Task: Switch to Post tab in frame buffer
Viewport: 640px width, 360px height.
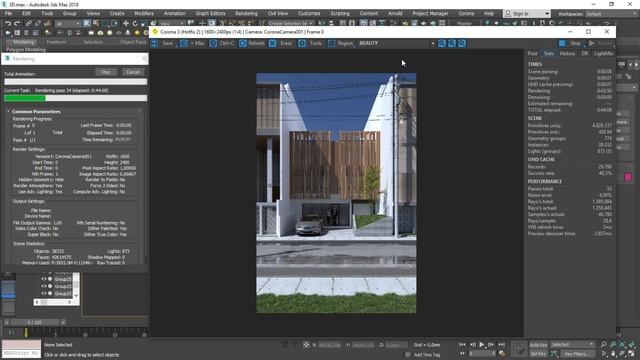Action: point(533,53)
